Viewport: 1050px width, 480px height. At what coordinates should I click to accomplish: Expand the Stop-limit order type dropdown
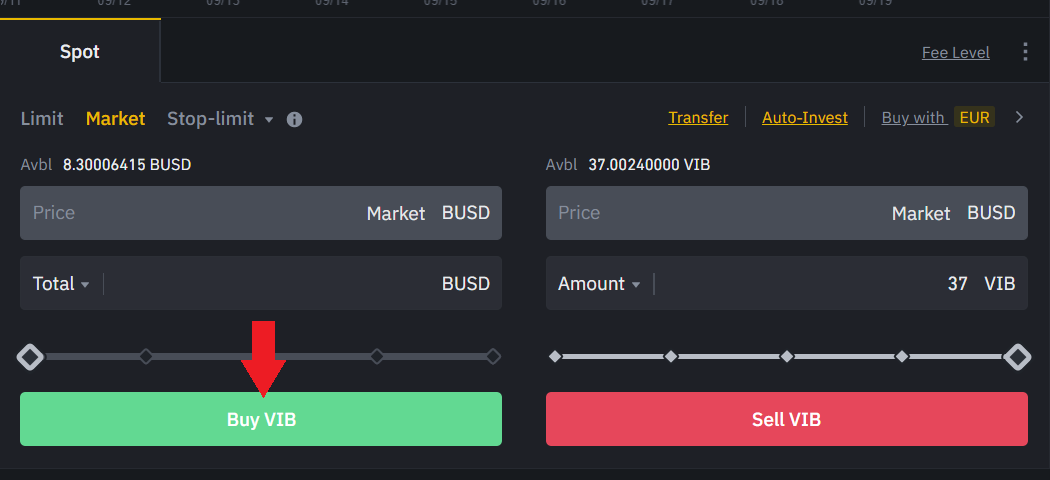(x=268, y=119)
